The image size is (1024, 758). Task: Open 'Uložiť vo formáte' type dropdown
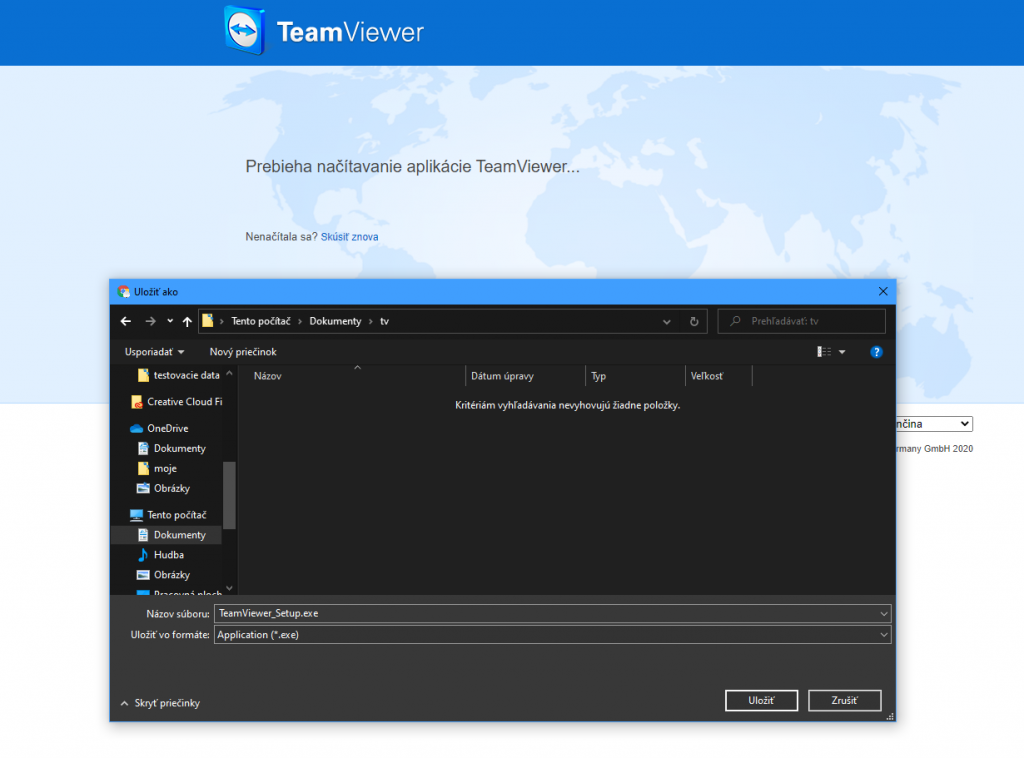tap(552, 635)
